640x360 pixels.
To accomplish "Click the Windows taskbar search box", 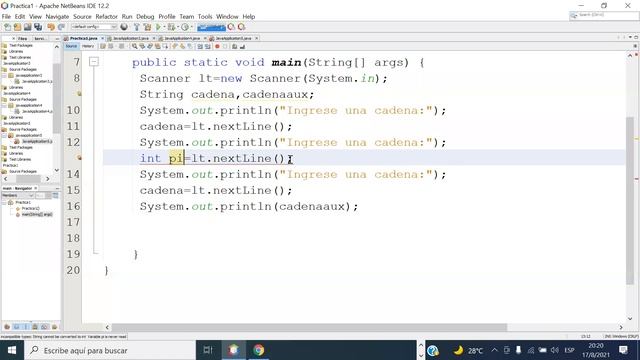I will point(110,350).
